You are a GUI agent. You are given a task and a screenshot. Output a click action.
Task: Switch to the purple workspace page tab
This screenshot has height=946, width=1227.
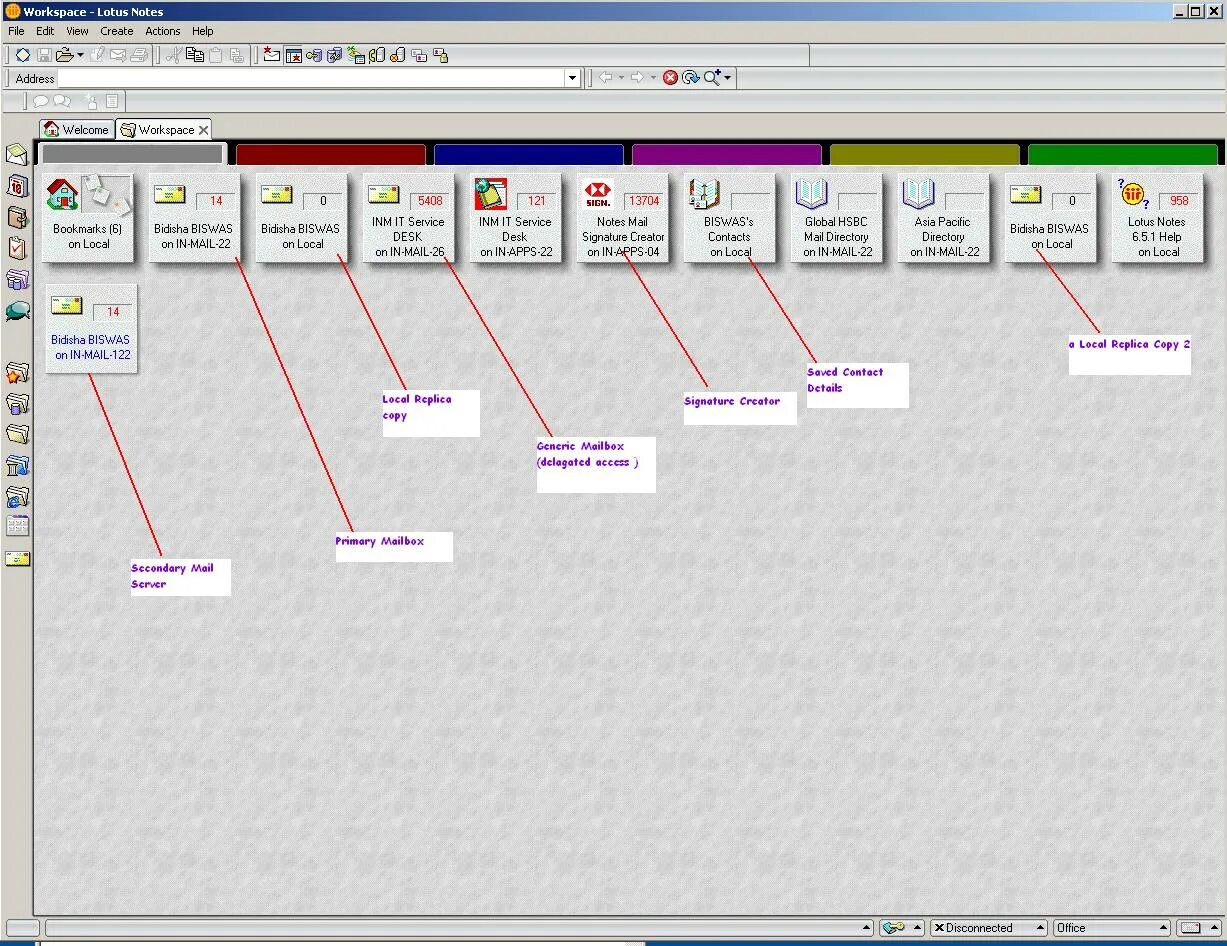pyautogui.click(x=727, y=154)
